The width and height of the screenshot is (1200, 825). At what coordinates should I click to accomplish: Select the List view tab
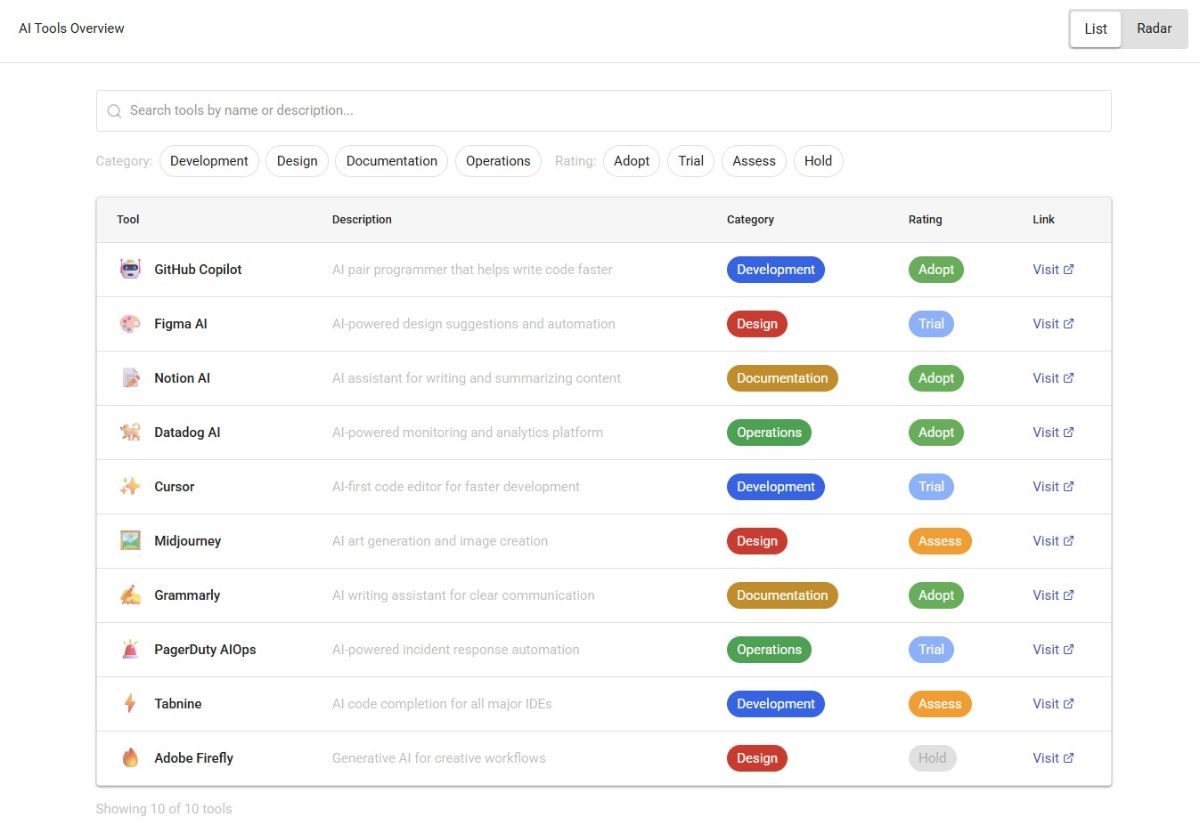tap(1095, 28)
